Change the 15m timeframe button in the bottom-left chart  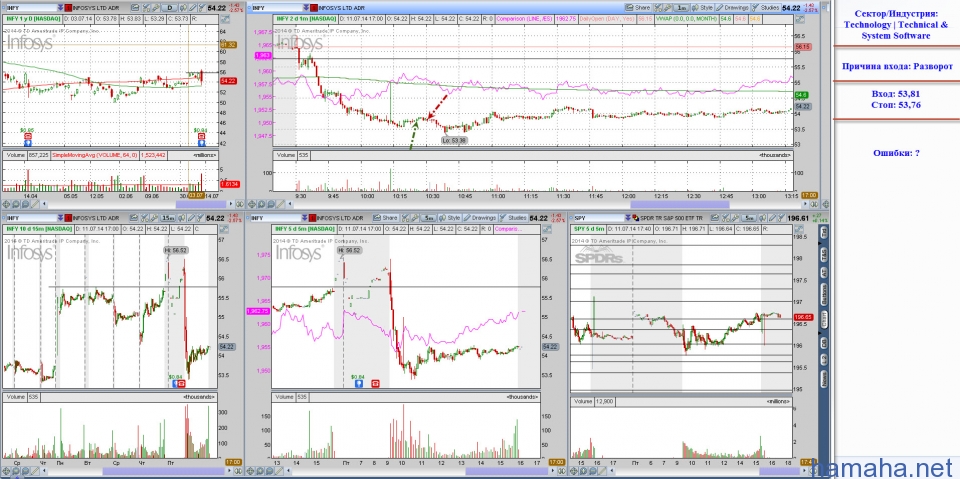[168, 217]
